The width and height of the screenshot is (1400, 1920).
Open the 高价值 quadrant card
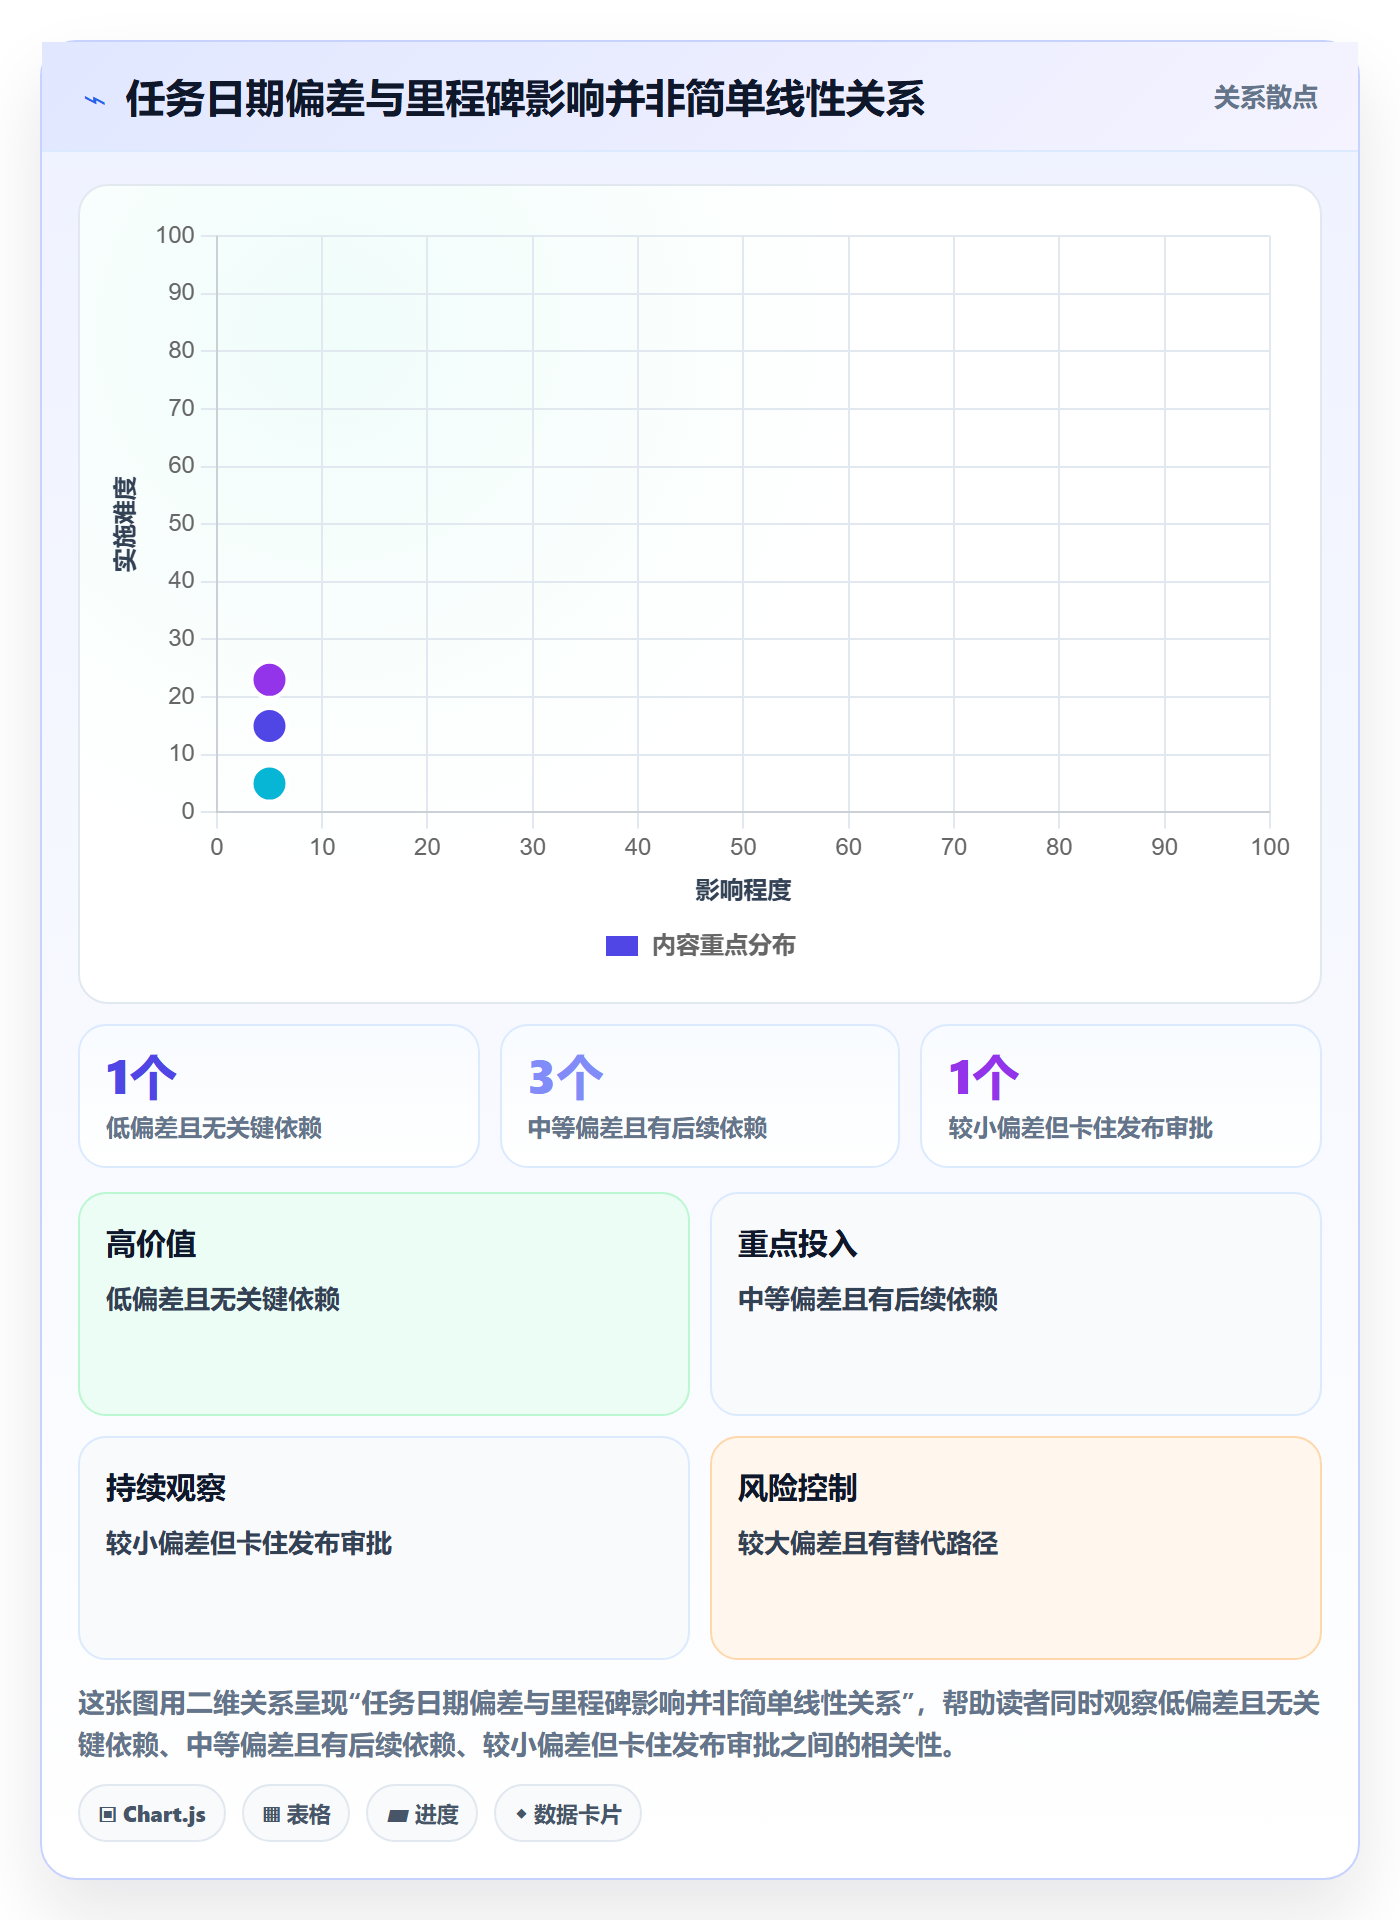pos(384,1304)
